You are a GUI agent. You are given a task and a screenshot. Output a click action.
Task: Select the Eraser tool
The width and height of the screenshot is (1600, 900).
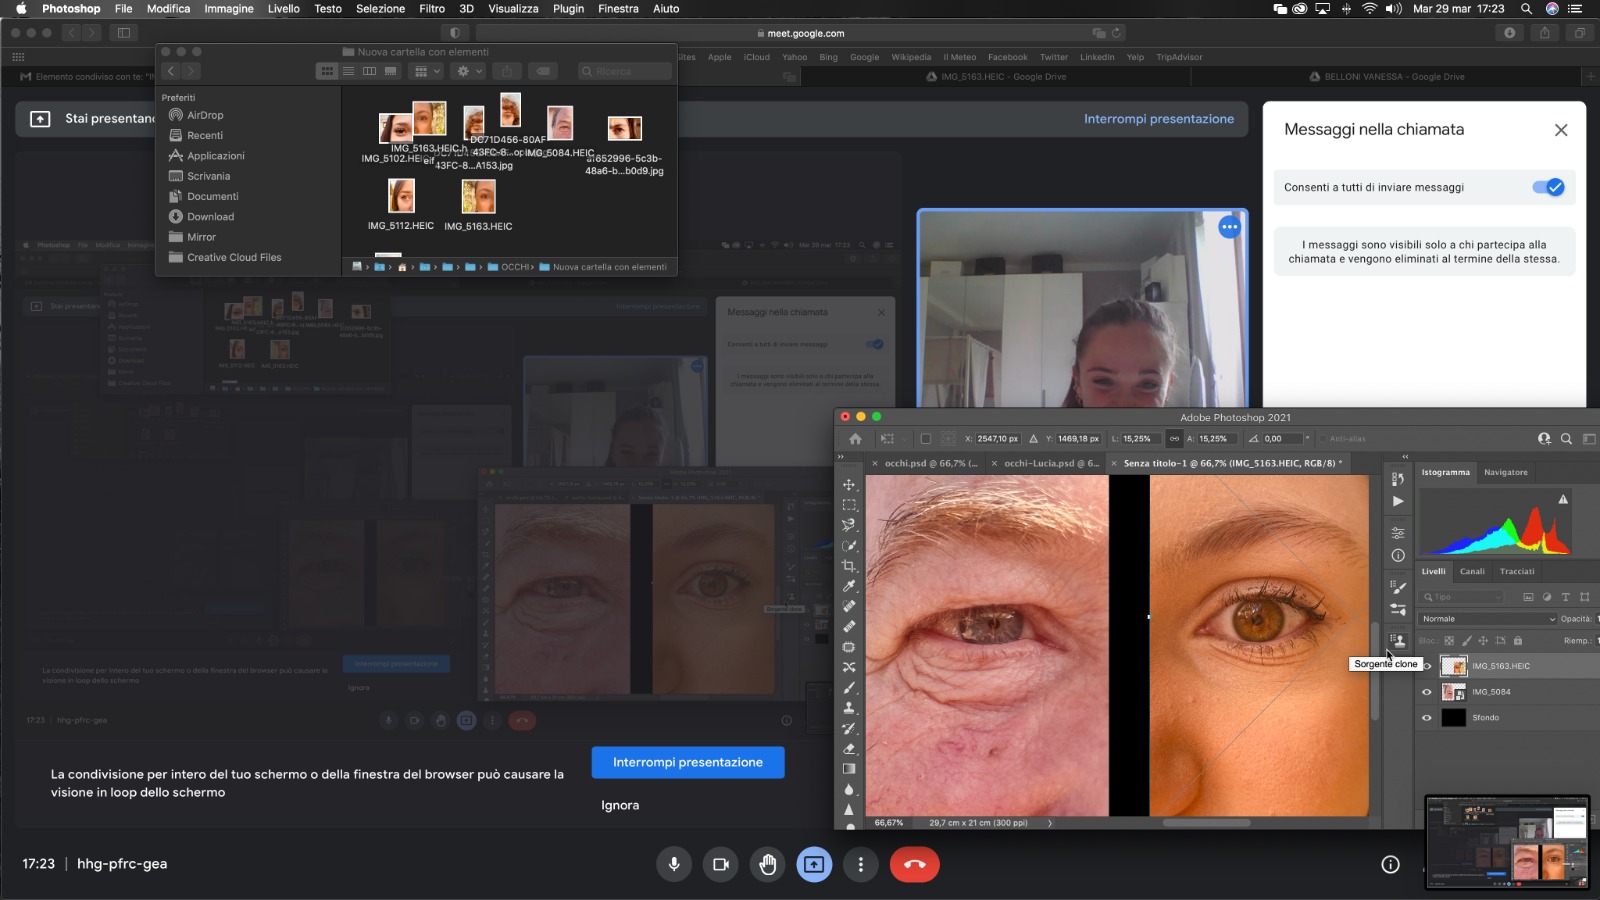pyautogui.click(x=849, y=748)
